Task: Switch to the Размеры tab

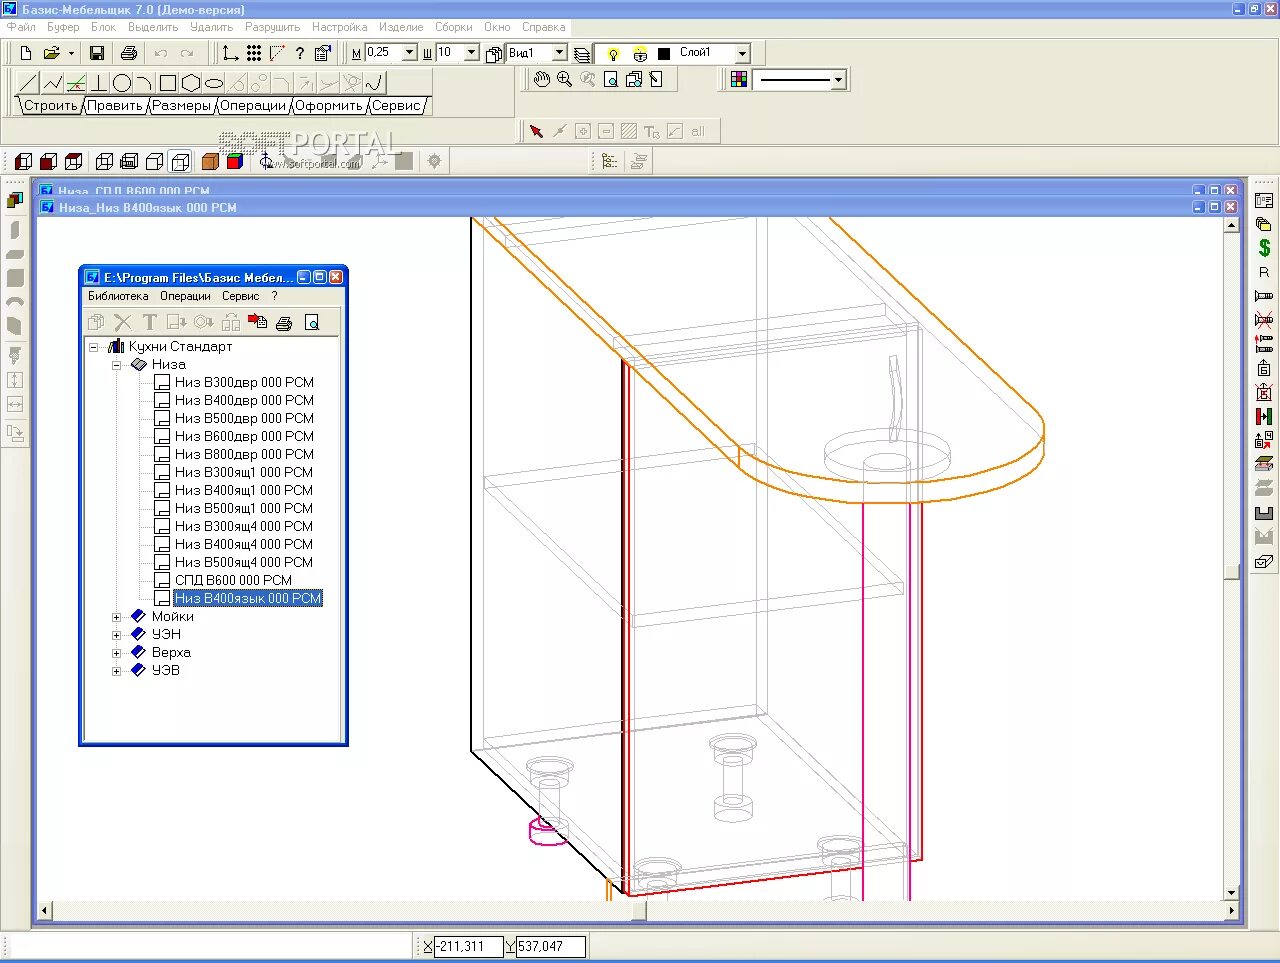Action: 181,105
